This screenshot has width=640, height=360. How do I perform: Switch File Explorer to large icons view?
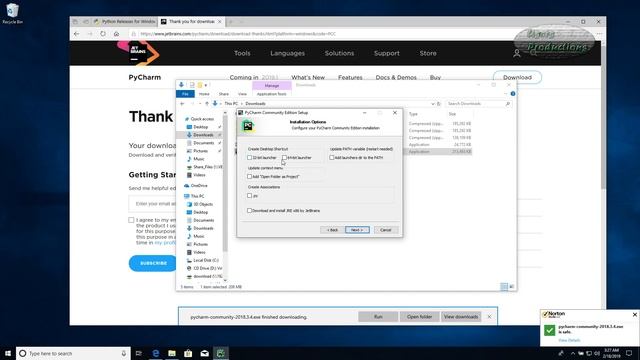pyautogui.click(x=511, y=287)
